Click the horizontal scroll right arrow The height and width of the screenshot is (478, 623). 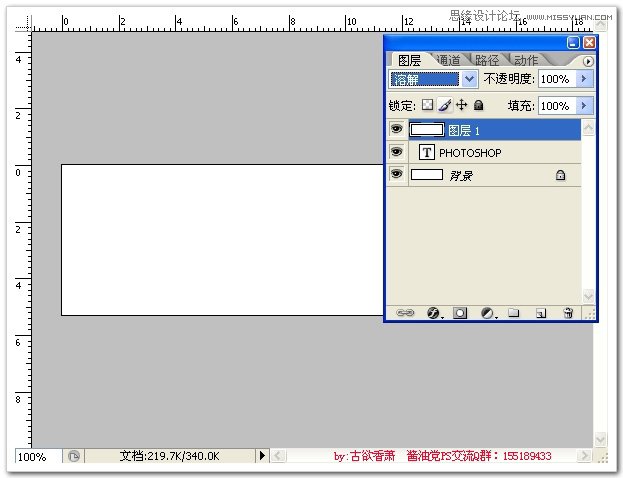pos(584,455)
